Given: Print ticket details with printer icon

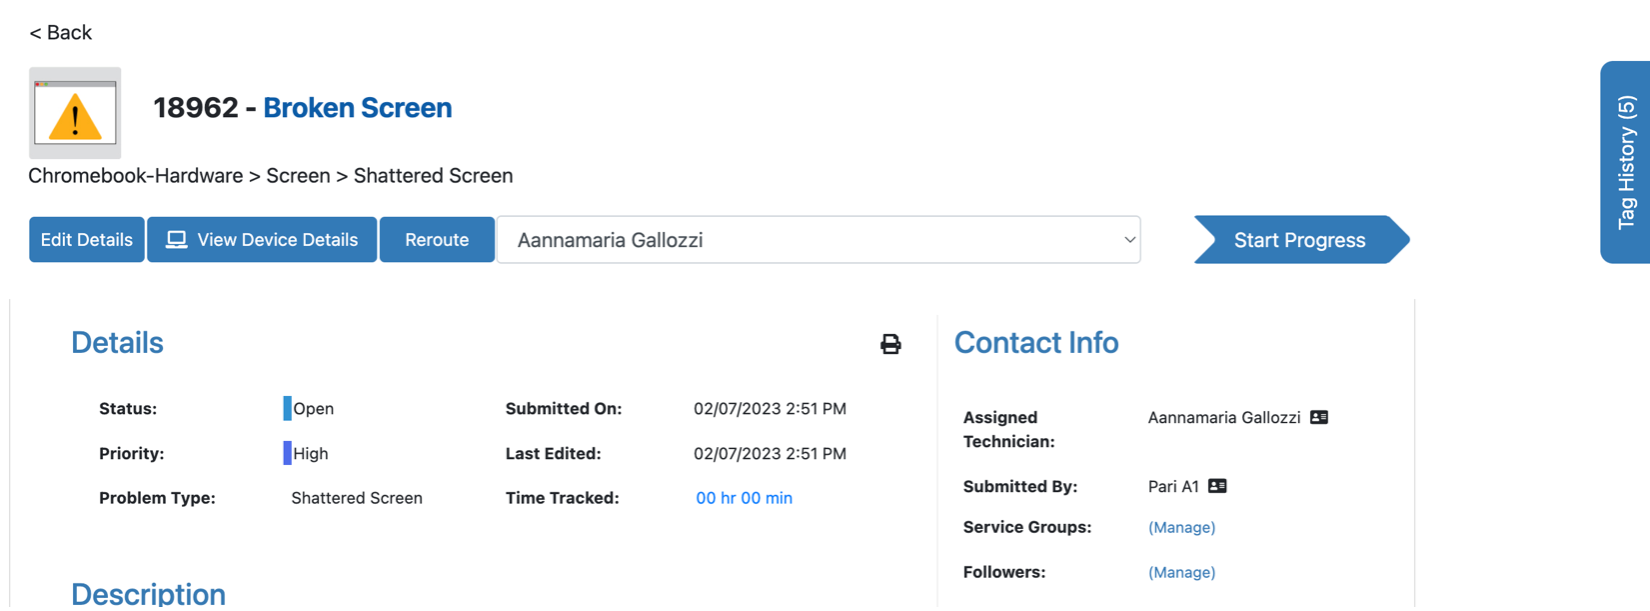Looking at the screenshot, I should [x=890, y=344].
